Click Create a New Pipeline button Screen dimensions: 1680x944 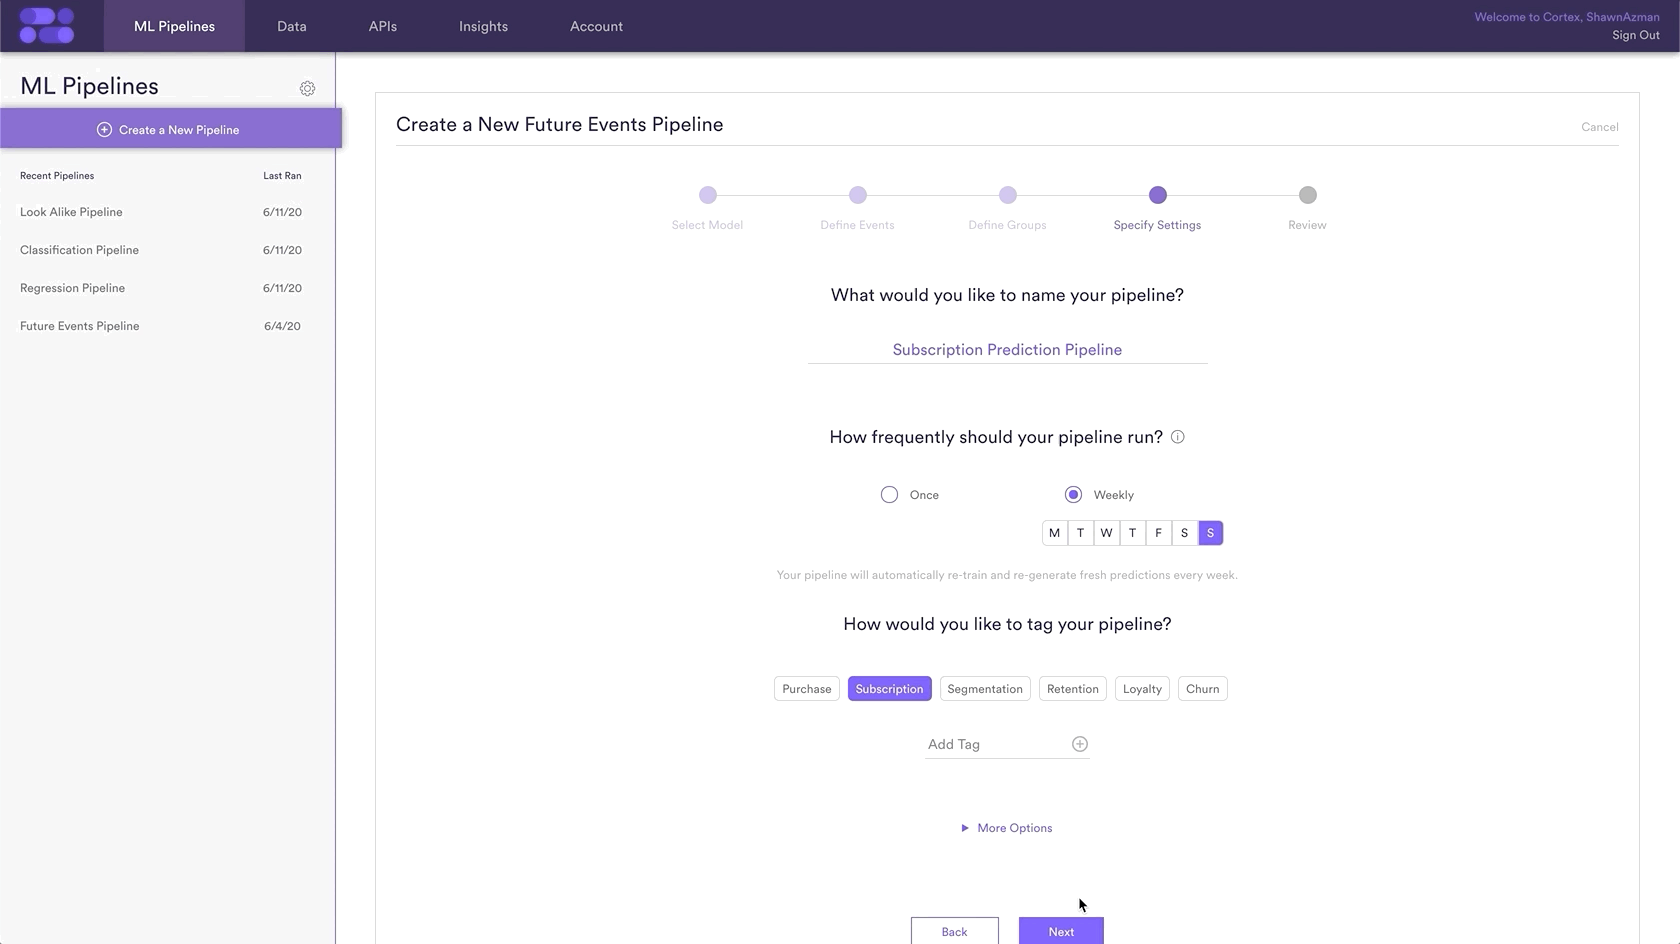point(171,129)
